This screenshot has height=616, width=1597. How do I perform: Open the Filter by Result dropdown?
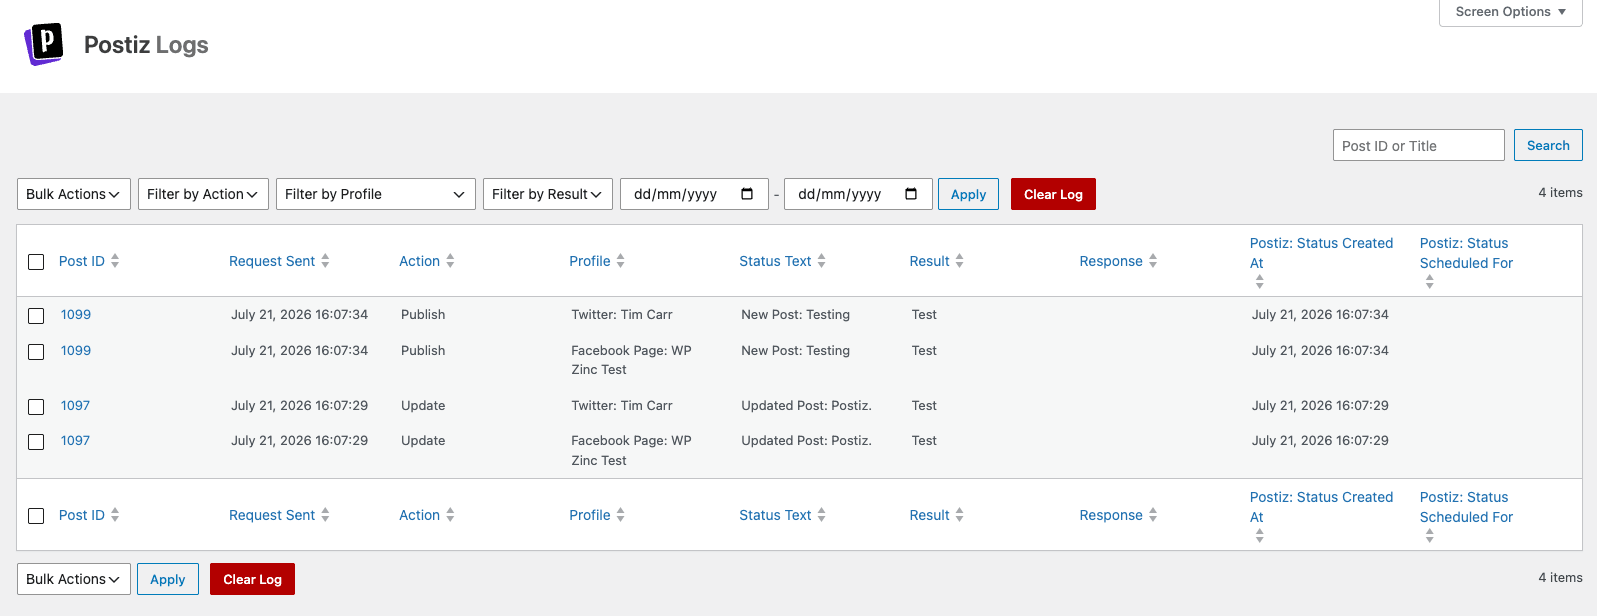548,194
